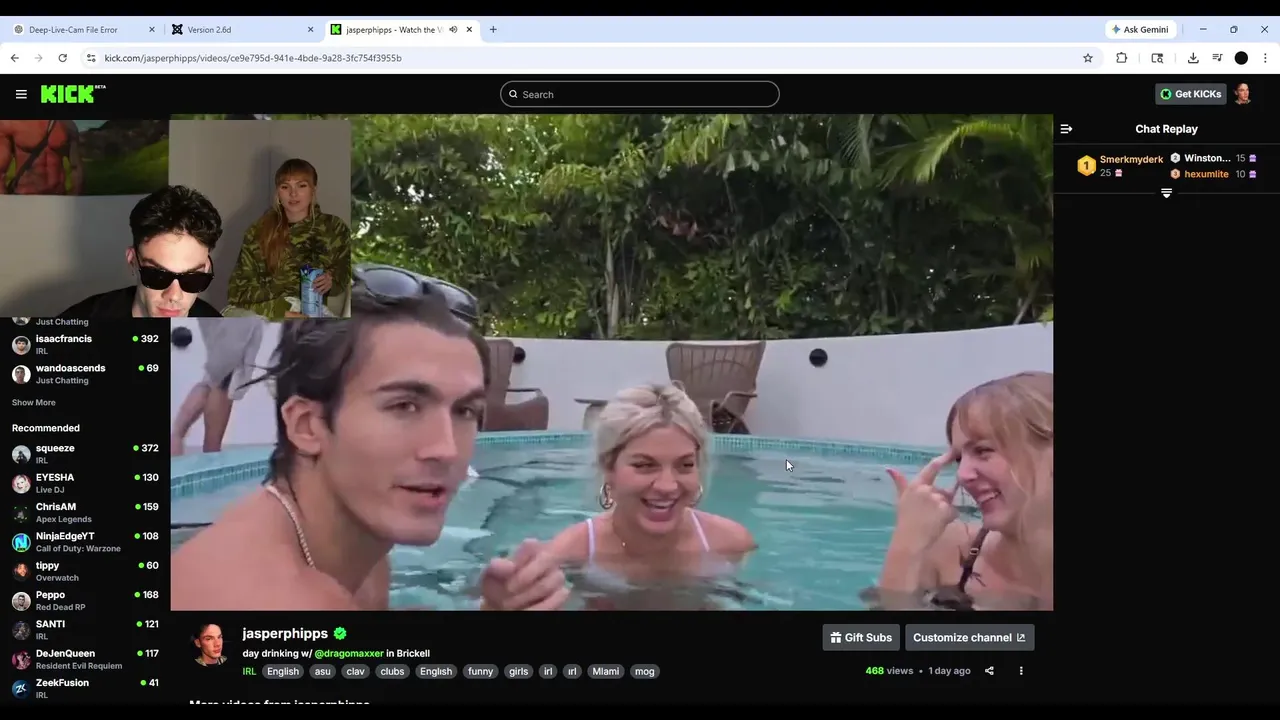Open the jasperphipps channel name link
This screenshot has height=720, width=1280.
point(285,633)
